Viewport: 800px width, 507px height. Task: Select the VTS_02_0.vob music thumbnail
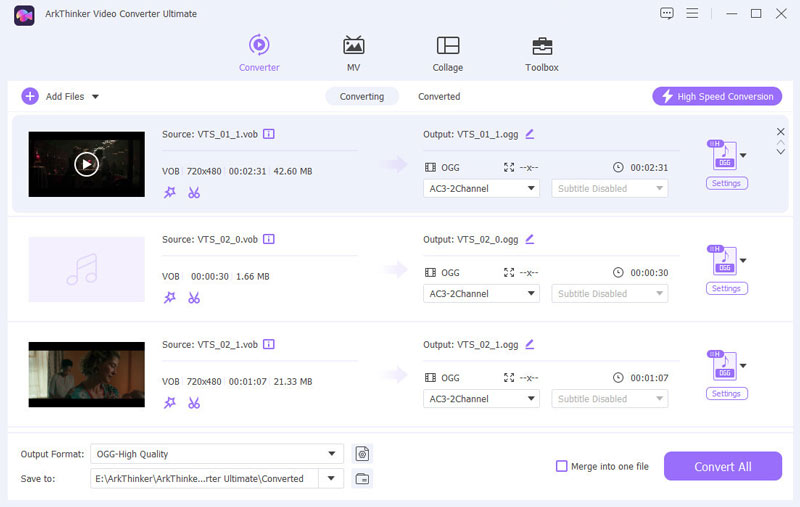pos(86,269)
